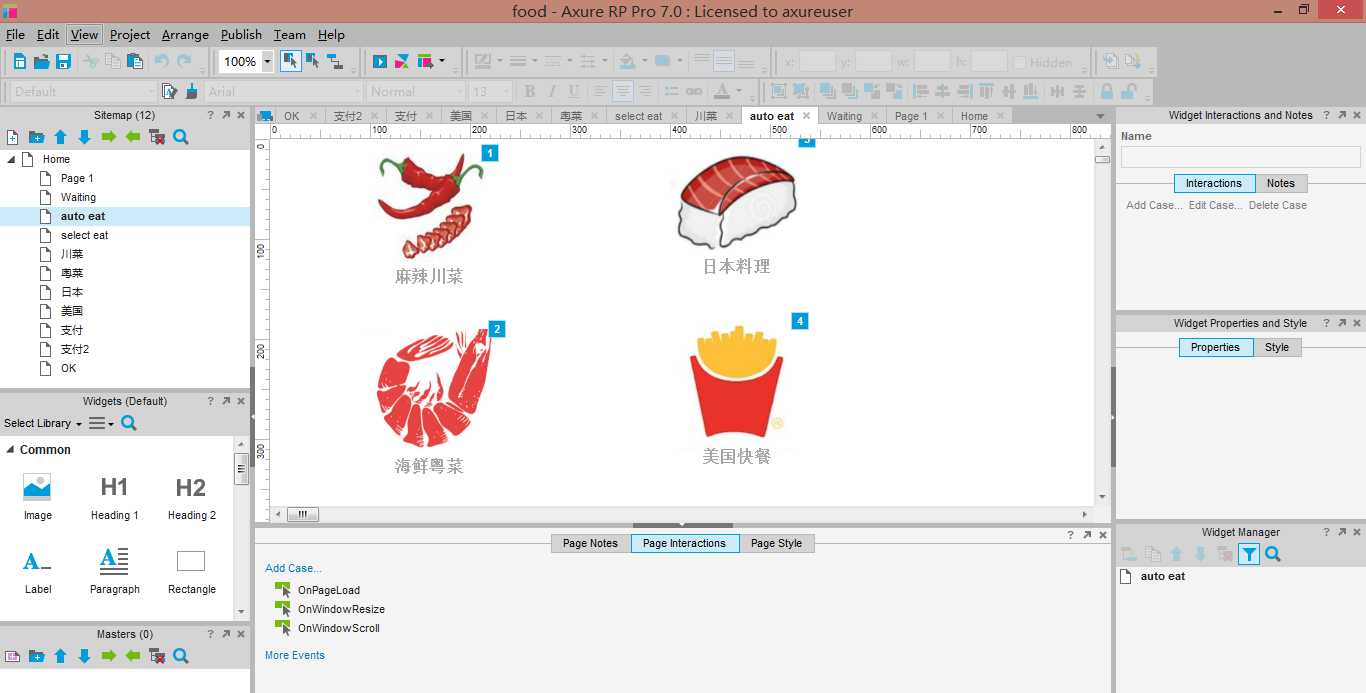Add a new folder in the Sitemap
This screenshot has width=1366, height=693.
[36, 137]
